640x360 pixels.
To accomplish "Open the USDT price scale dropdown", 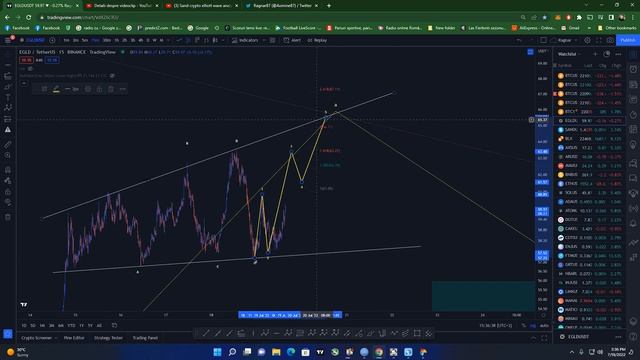I will 542,51.
